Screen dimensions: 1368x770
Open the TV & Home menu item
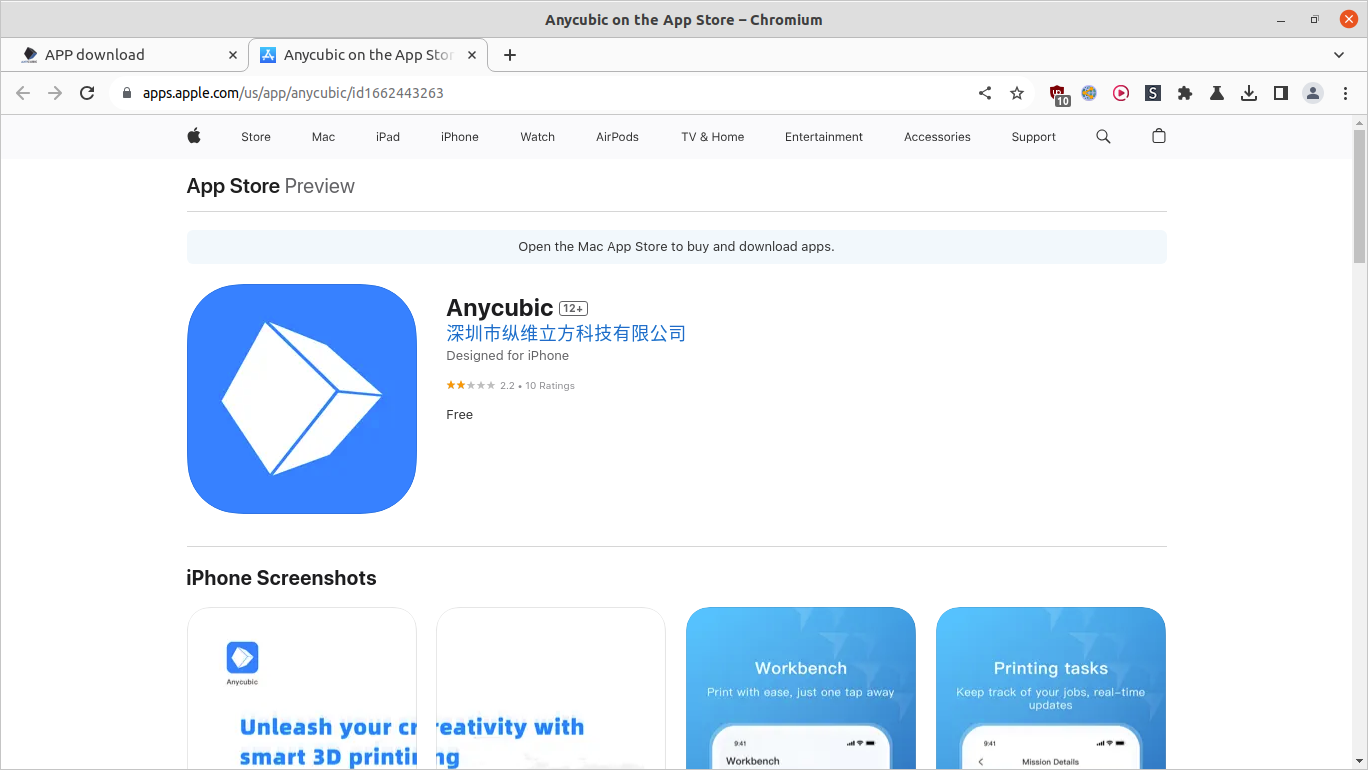click(713, 137)
